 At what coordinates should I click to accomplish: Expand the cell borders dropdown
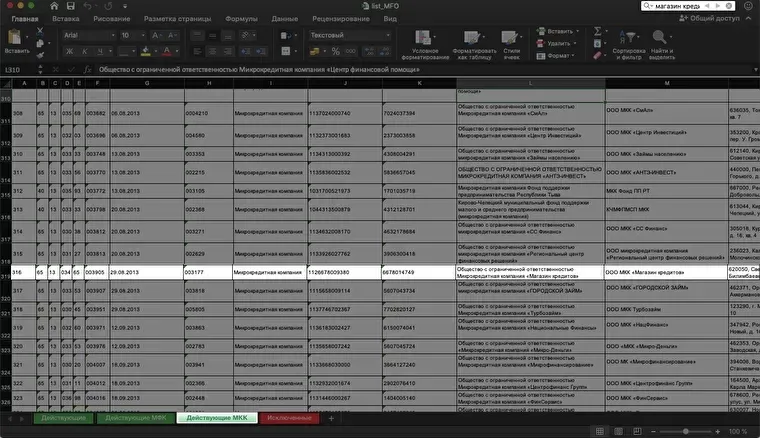point(134,51)
